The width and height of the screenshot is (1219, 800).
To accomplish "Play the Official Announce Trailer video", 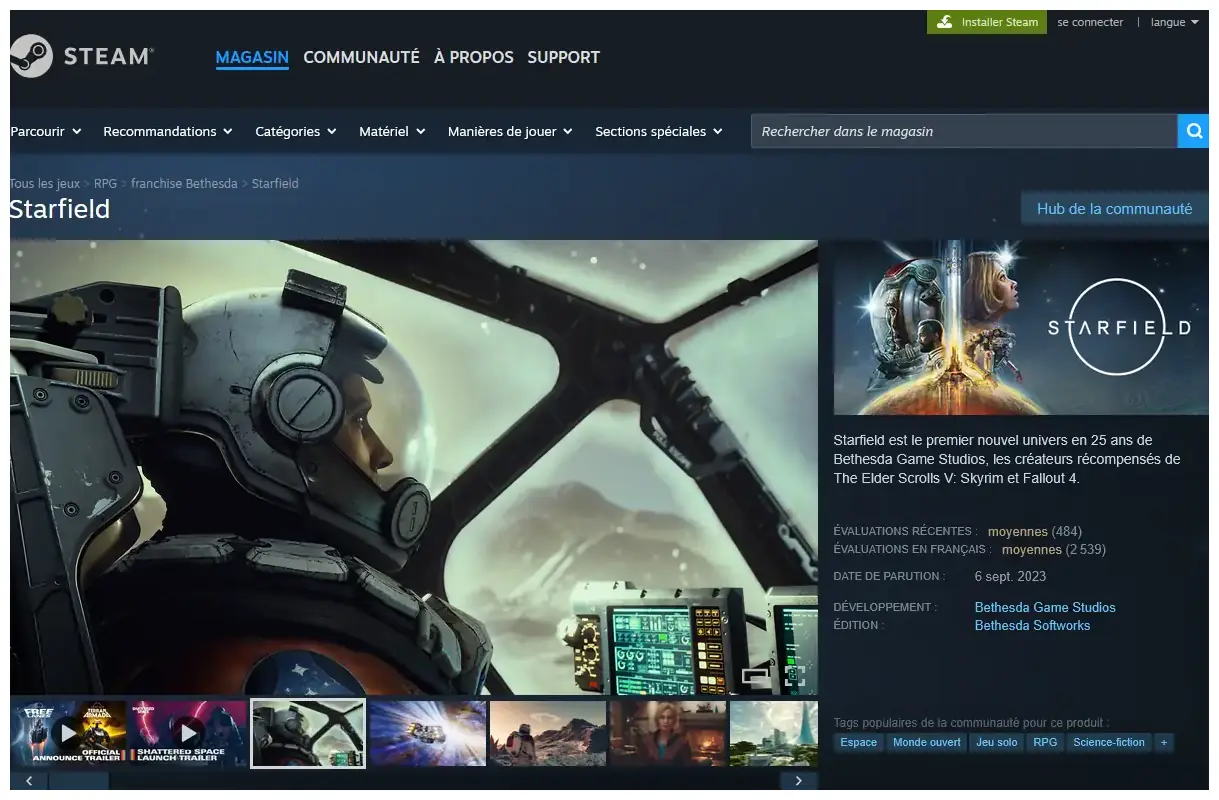I will pos(68,733).
